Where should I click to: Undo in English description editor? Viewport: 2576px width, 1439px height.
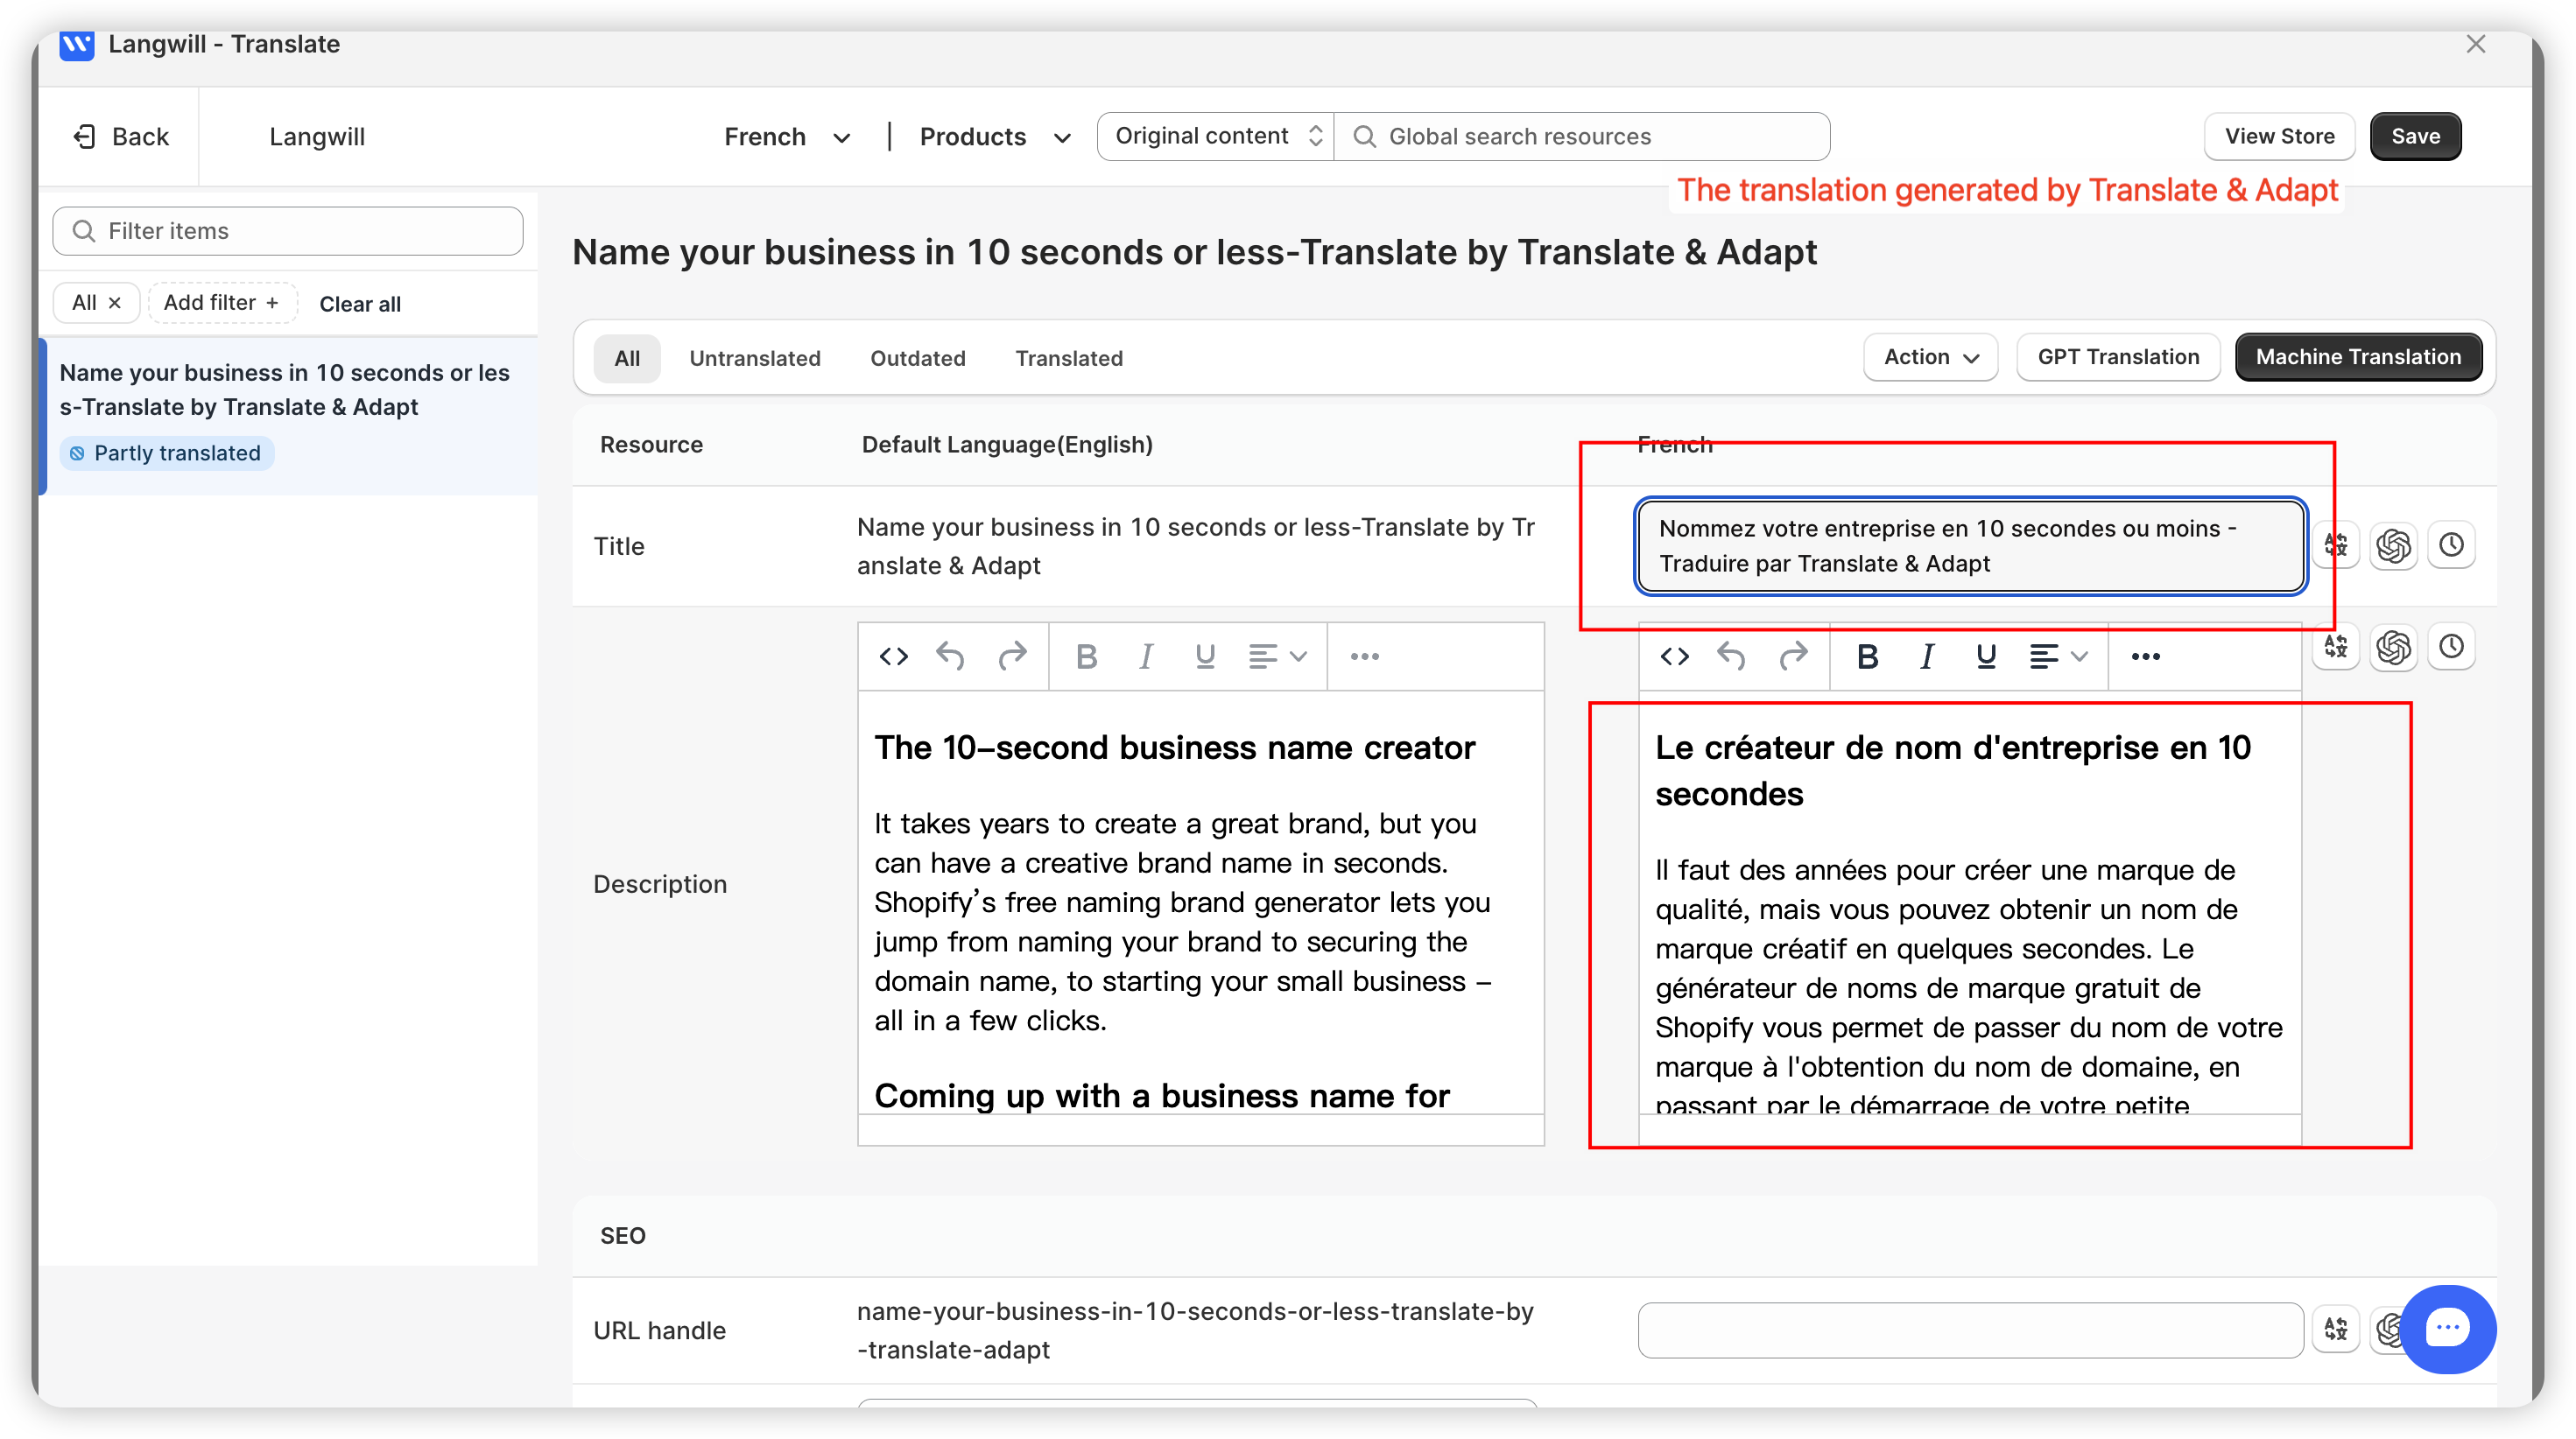tap(951, 656)
